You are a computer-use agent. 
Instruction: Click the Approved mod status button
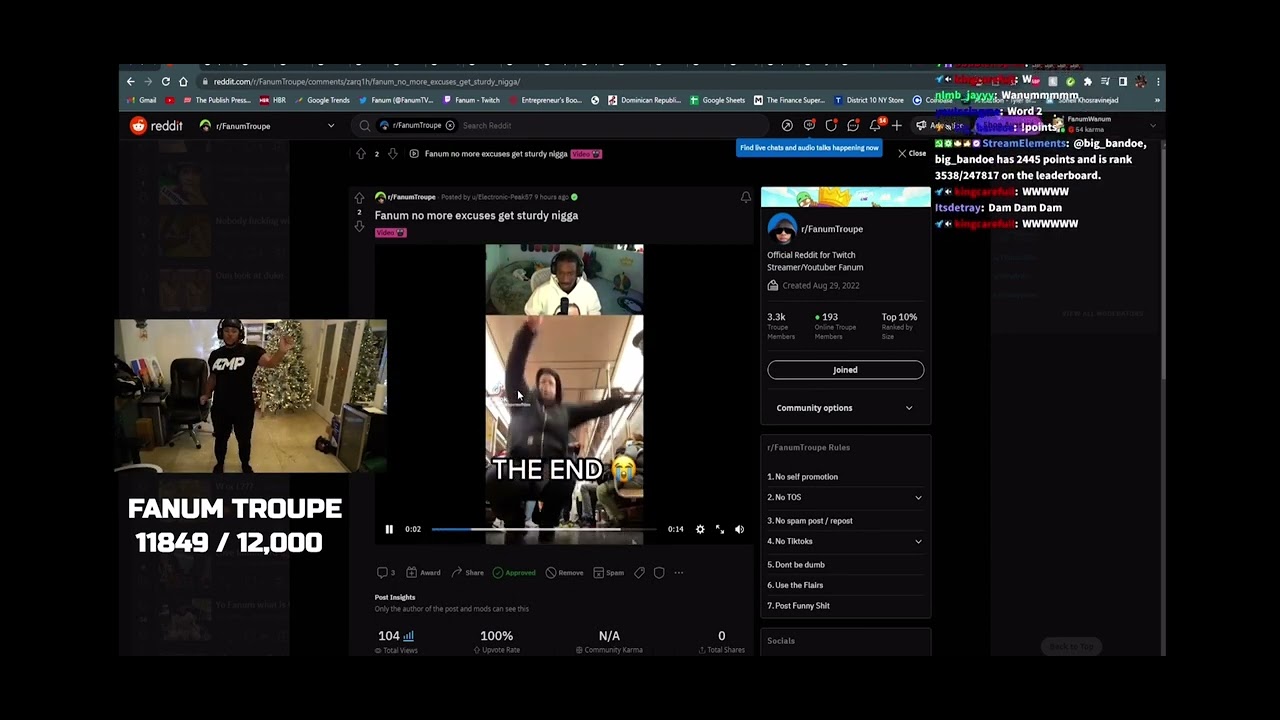[514, 573]
